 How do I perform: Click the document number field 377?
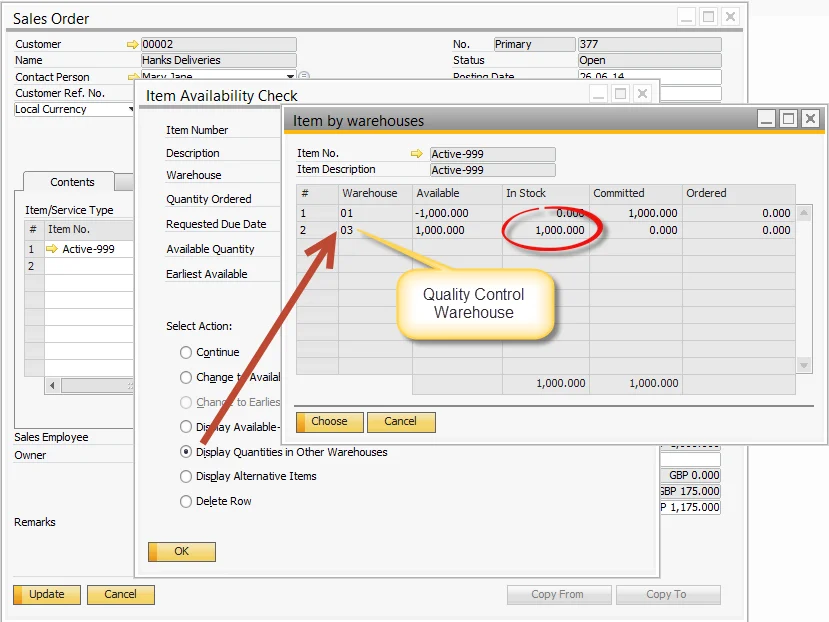[650, 44]
